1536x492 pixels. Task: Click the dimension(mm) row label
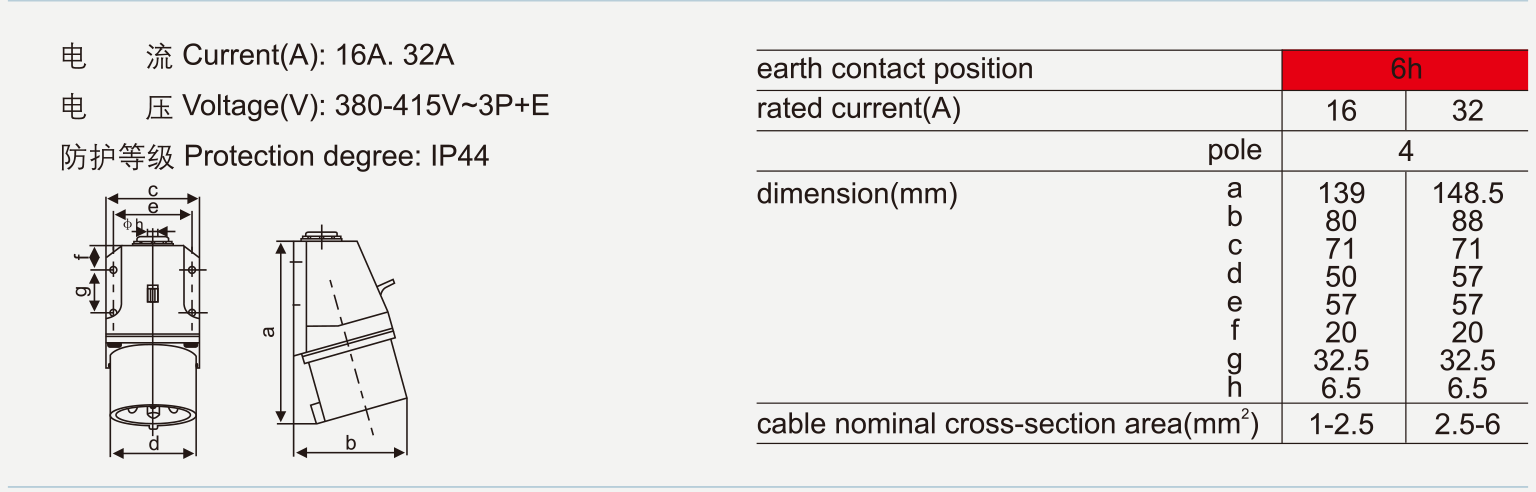pyautogui.click(x=857, y=193)
